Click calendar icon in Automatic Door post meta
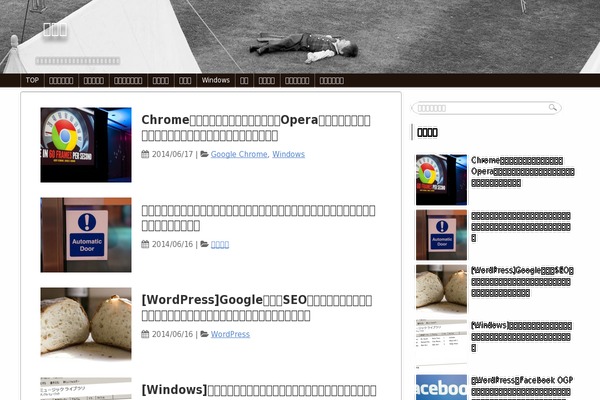The width and height of the screenshot is (600, 400). coord(145,244)
